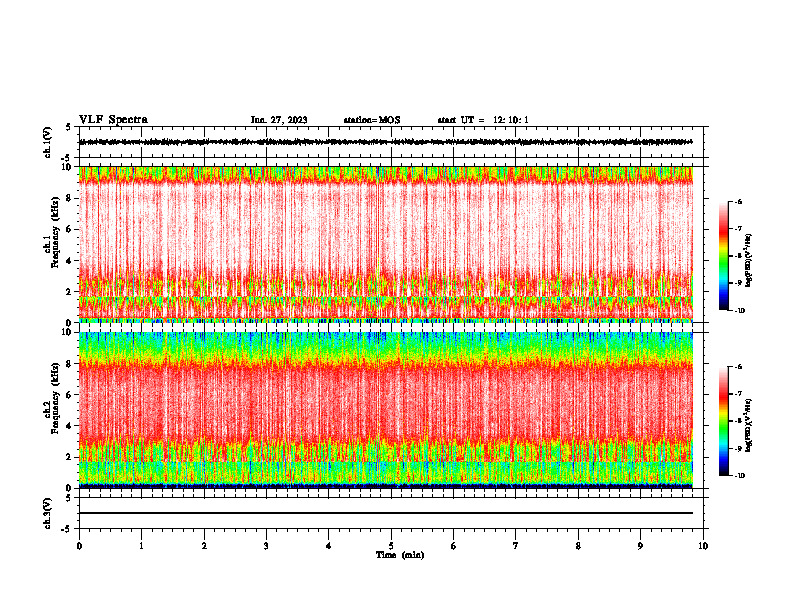Select the date text "Jan. 27, 2023"
The width and height of the screenshot is (792, 612).
point(279,120)
